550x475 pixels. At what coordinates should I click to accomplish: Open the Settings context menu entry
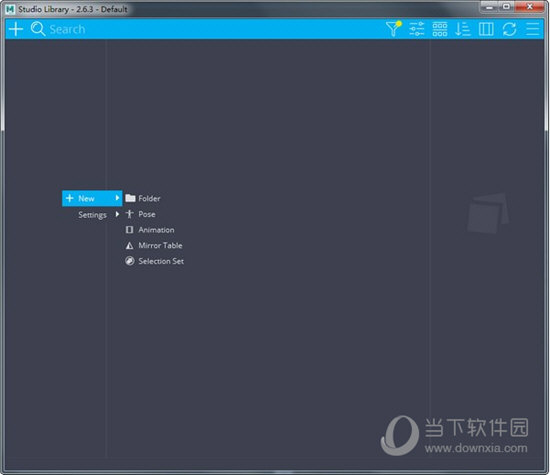92,214
